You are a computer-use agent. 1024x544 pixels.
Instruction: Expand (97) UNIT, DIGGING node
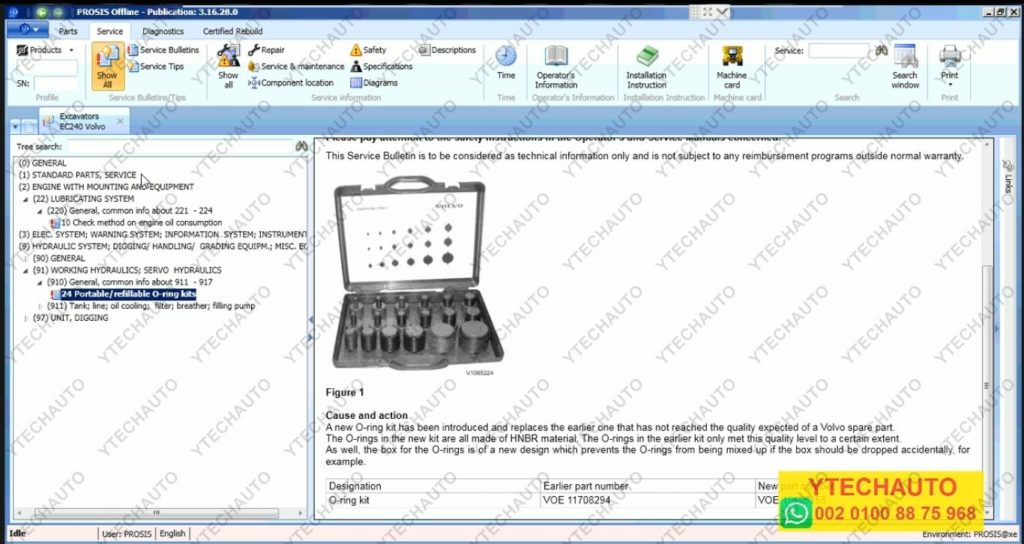coord(26,318)
